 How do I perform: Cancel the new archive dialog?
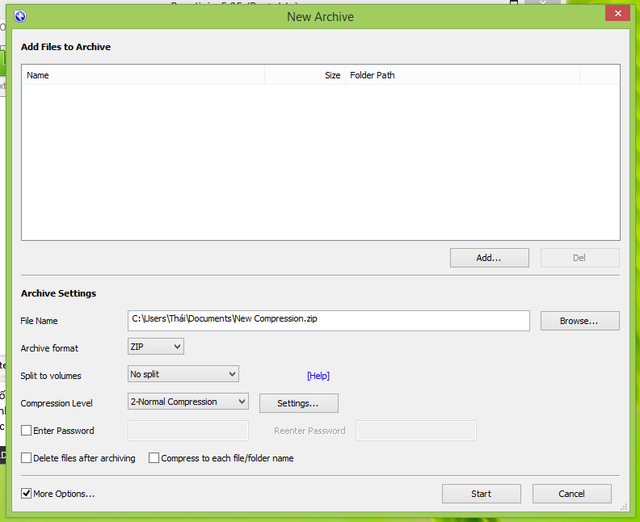pyautogui.click(x=571, y=494)
